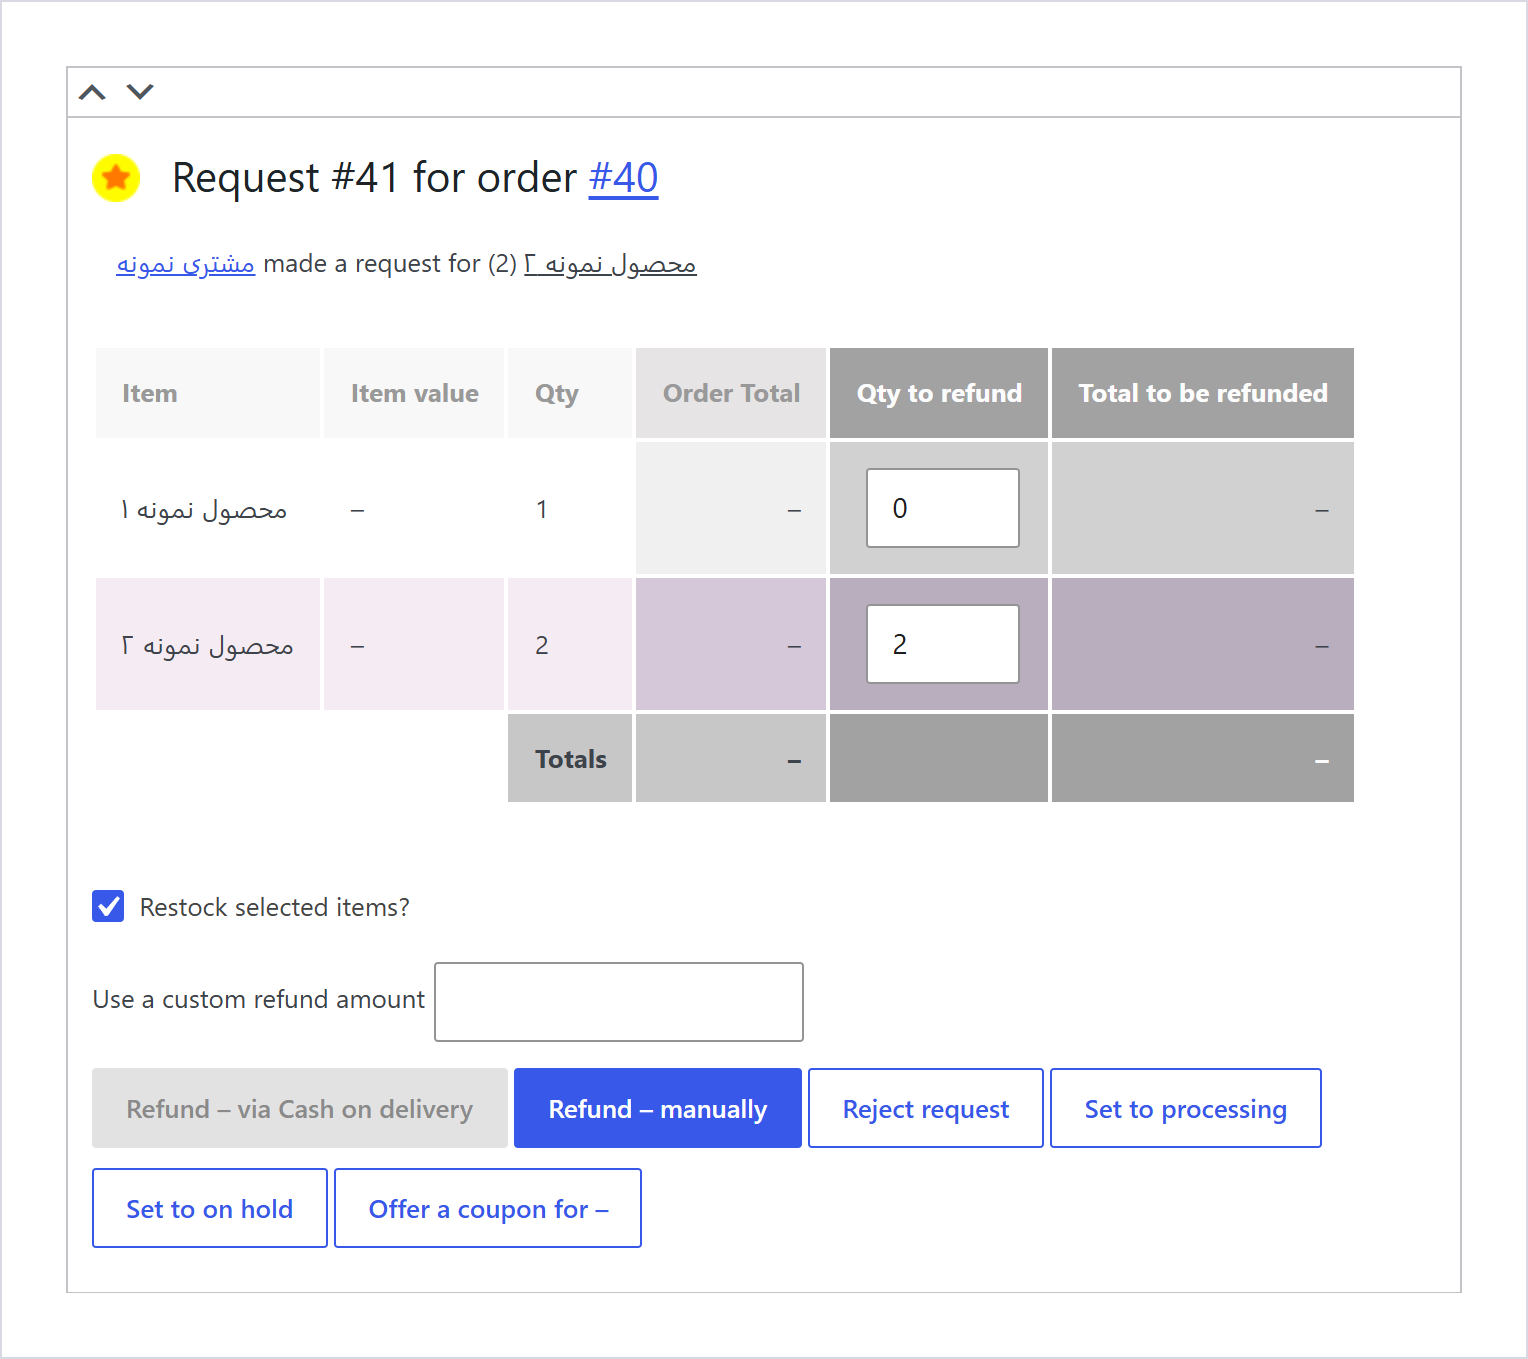Click the Order Total column header
The image size is (1528, 1359).
[731, 393]
